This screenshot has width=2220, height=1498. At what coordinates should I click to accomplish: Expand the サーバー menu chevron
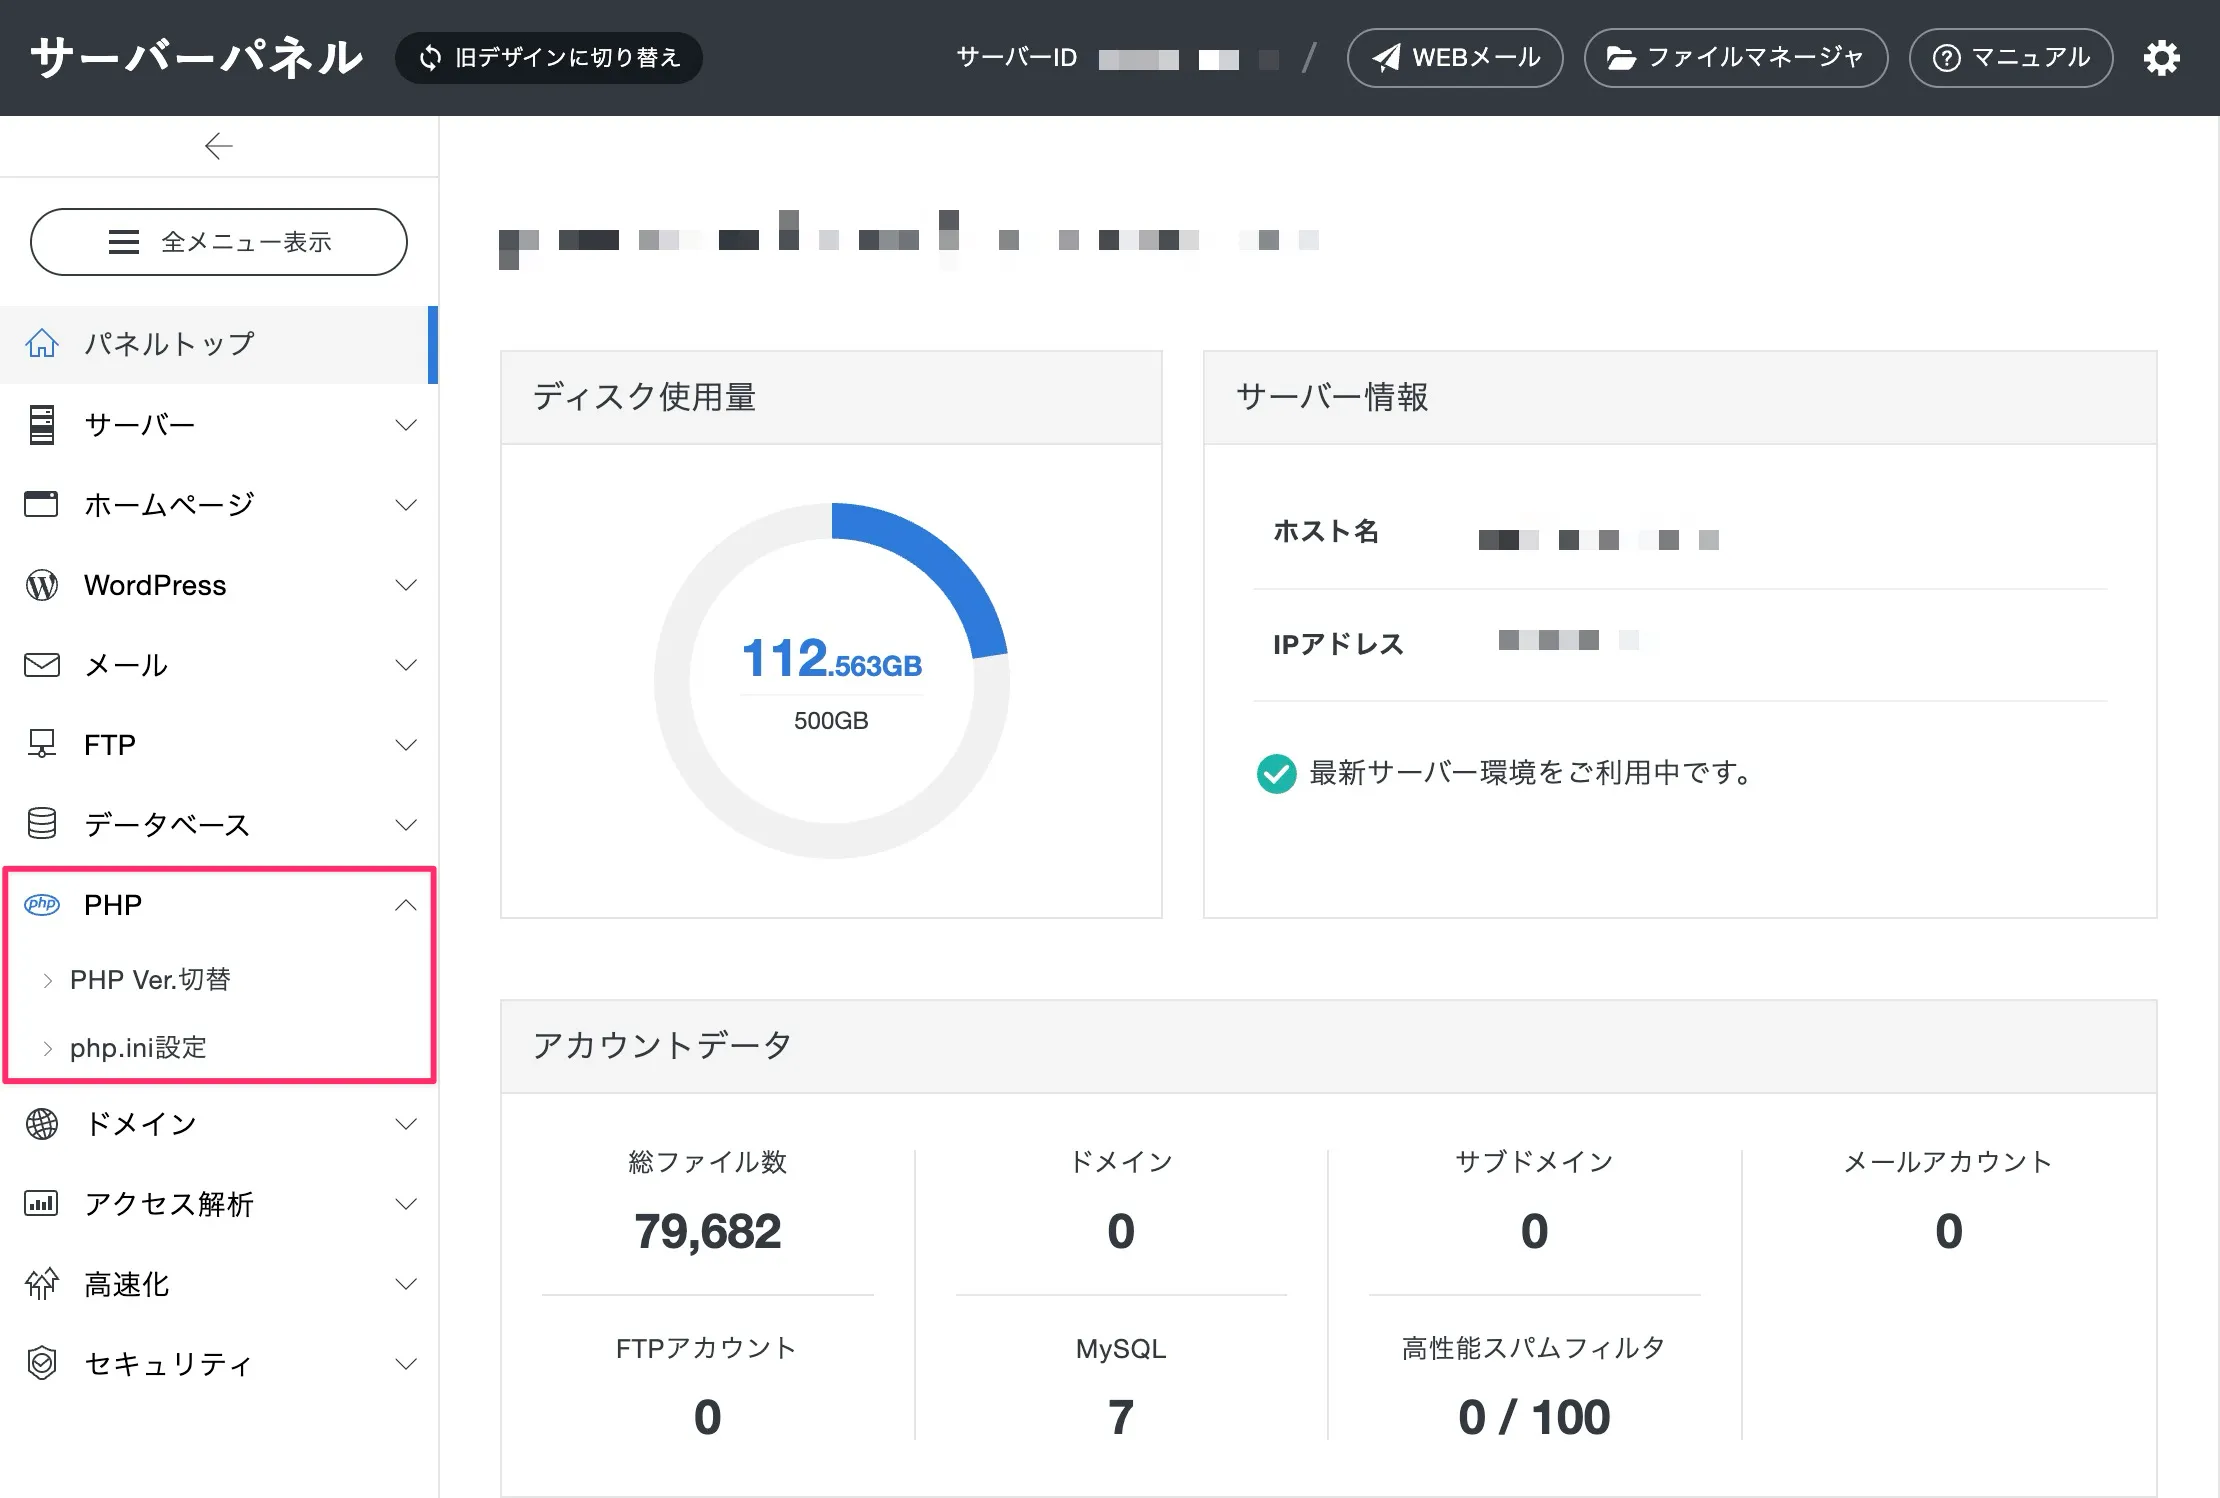pos(405,425)
